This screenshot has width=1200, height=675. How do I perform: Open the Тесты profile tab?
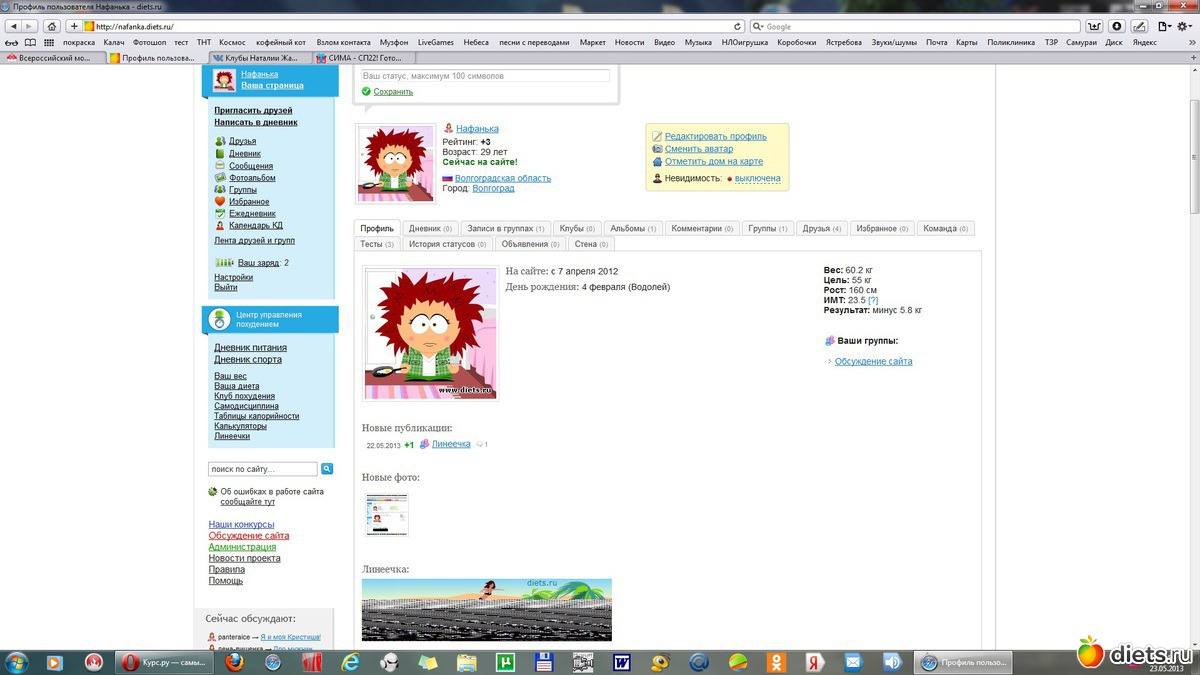coord(377,244)
